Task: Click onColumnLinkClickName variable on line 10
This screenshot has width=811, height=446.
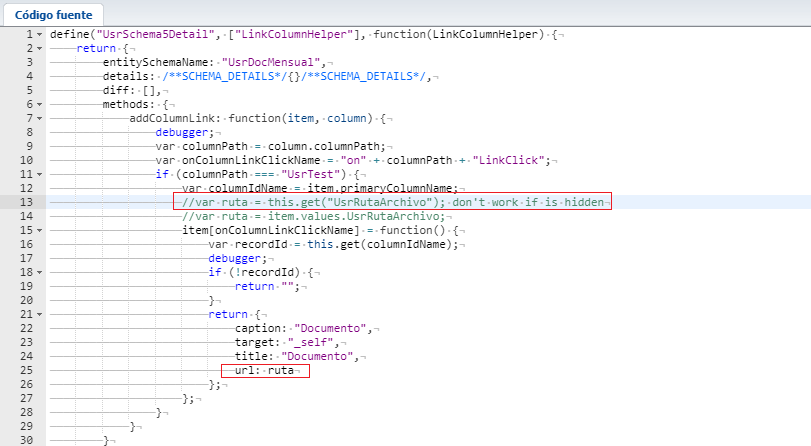Action: (x=251, y=160)
